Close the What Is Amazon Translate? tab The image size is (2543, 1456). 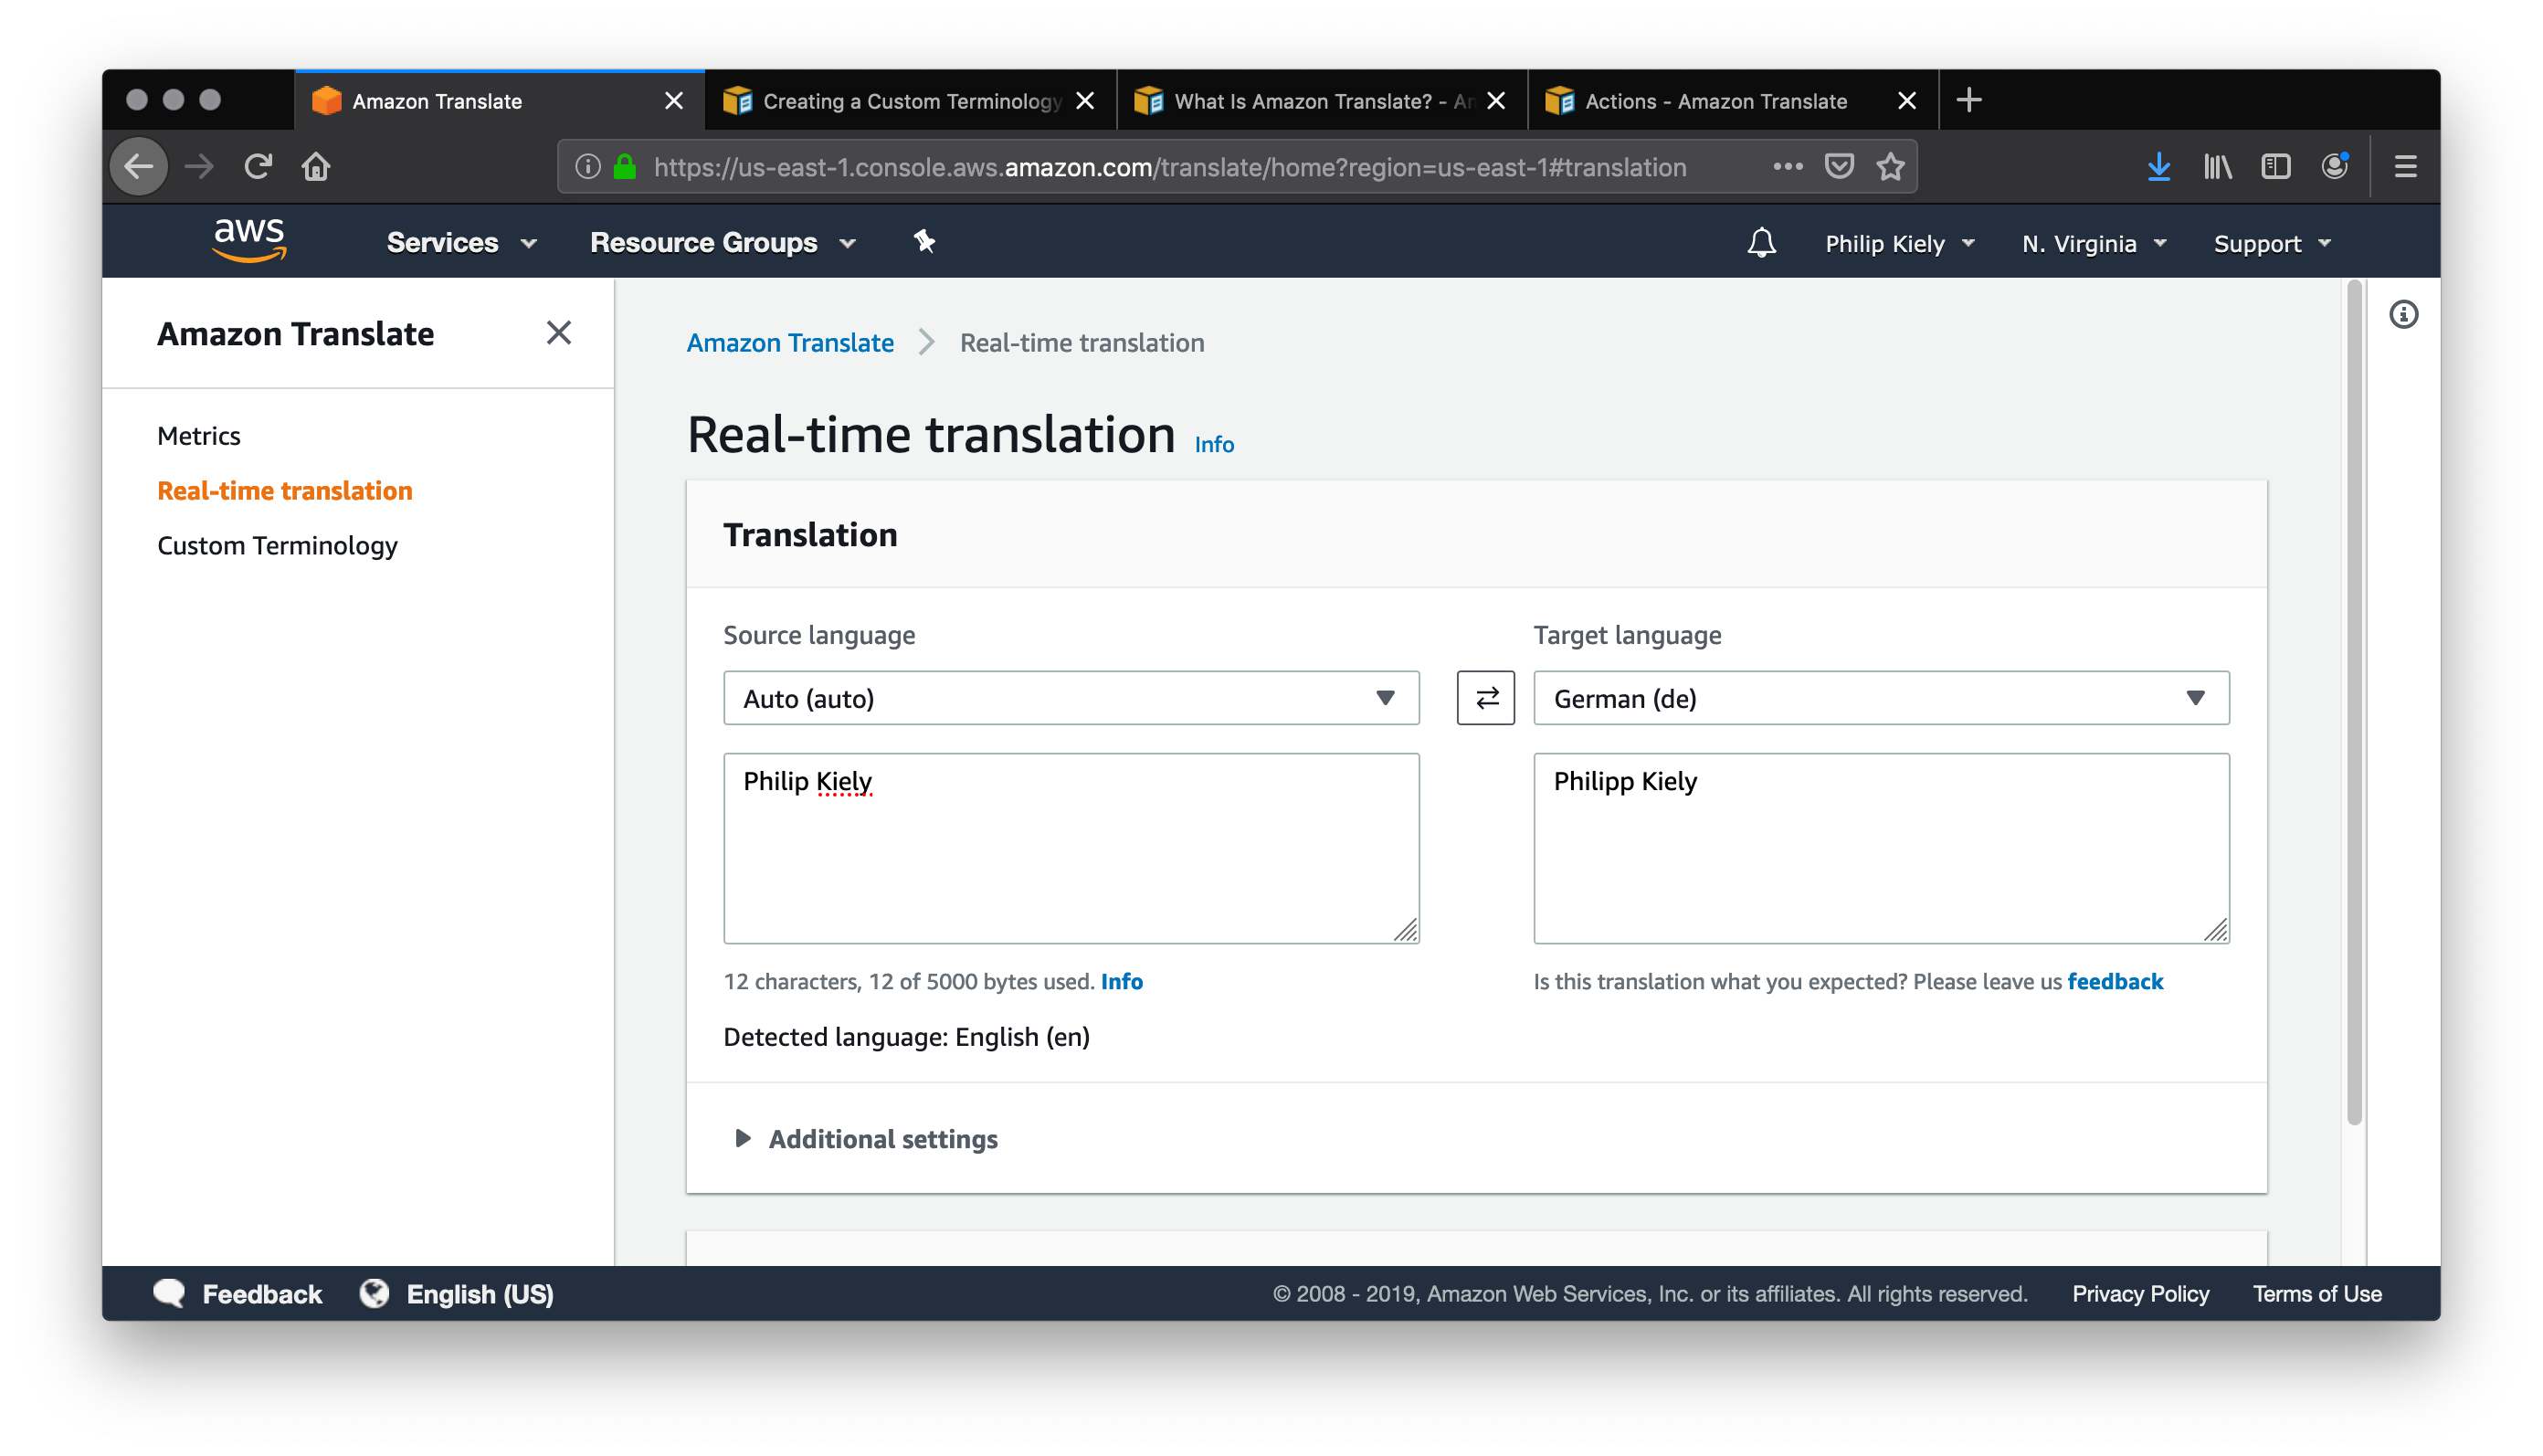[x=1496, y=101]
